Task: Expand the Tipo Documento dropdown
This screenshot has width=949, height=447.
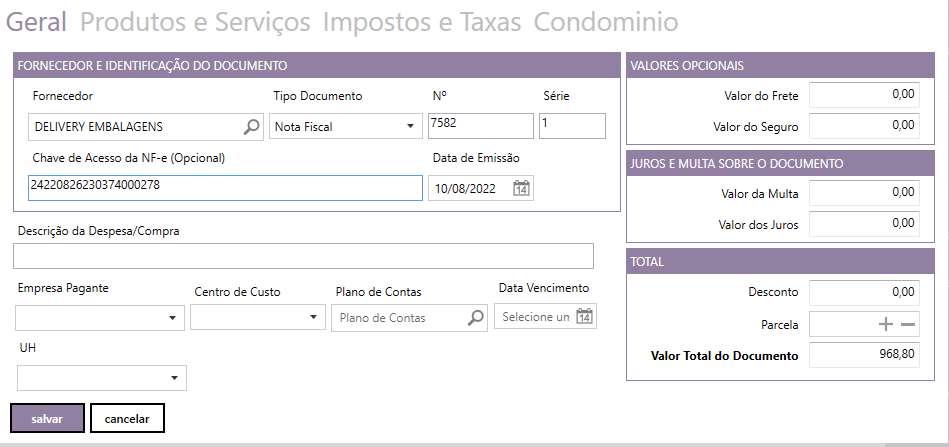Action: [409, 127]
